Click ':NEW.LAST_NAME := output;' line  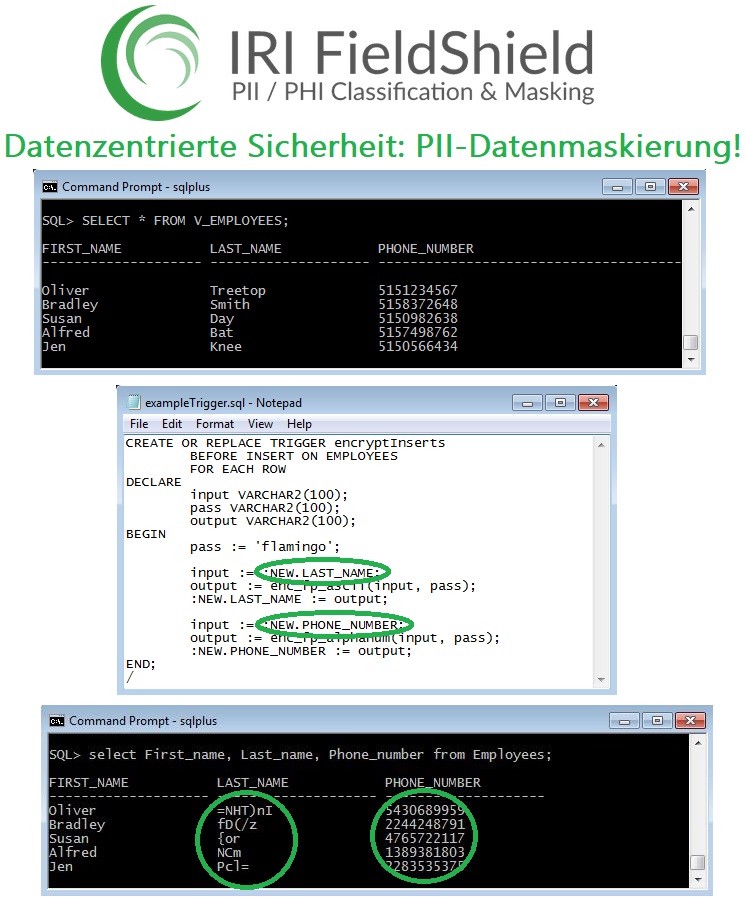[x=289, y=599]
